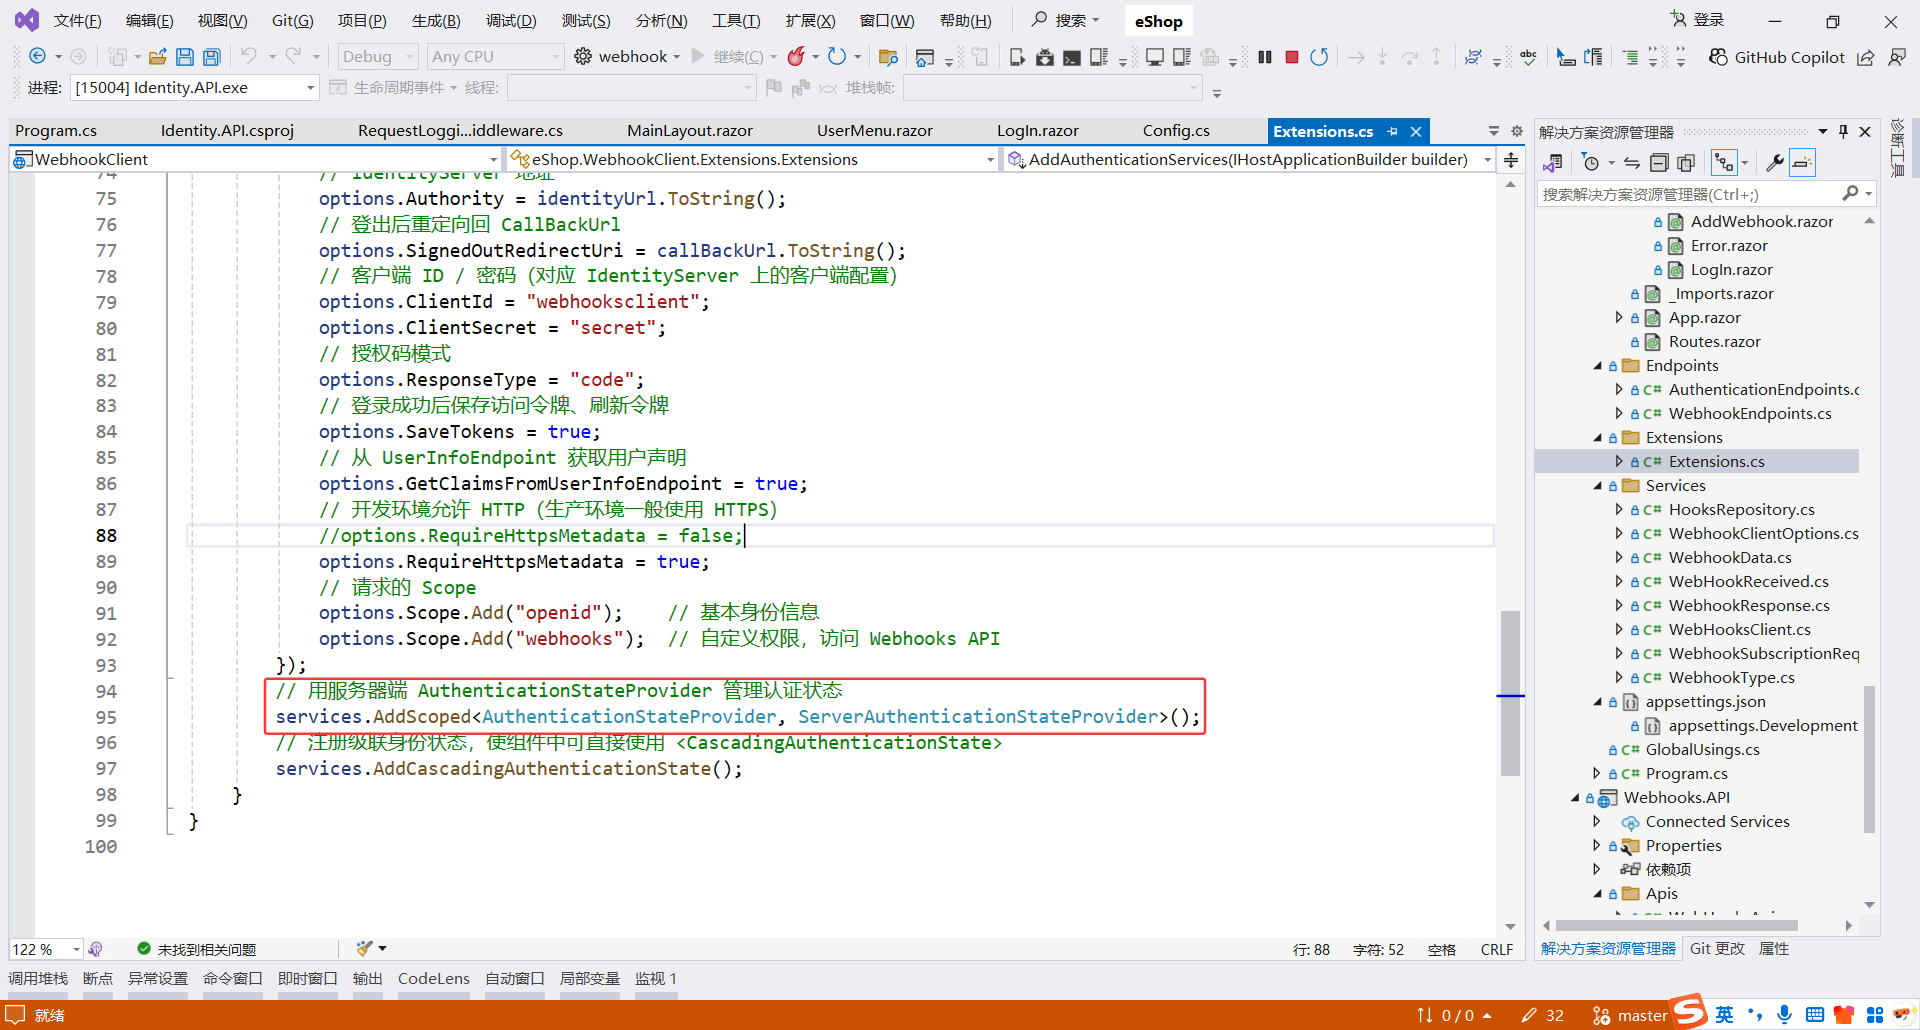Click the Redo toolbar icon
Image resolution: width=1920 pixels, height=1030 pixels.
pos(293,57)
